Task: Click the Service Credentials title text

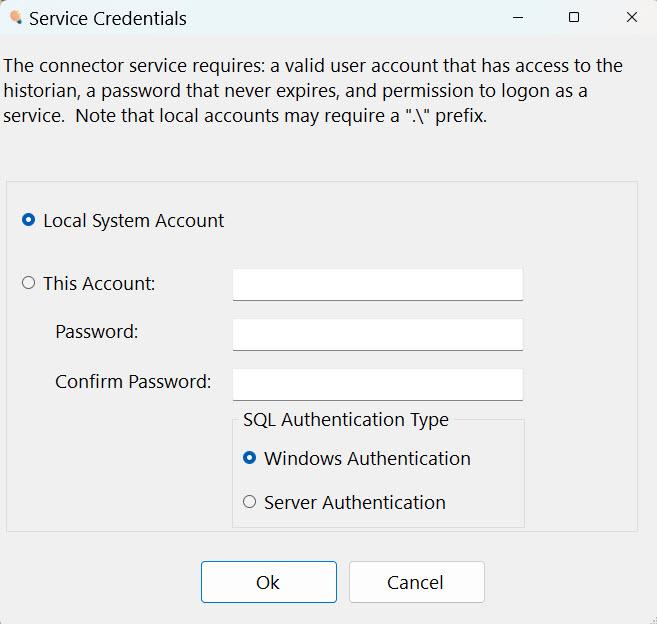Action: click(x=108, y=18)
